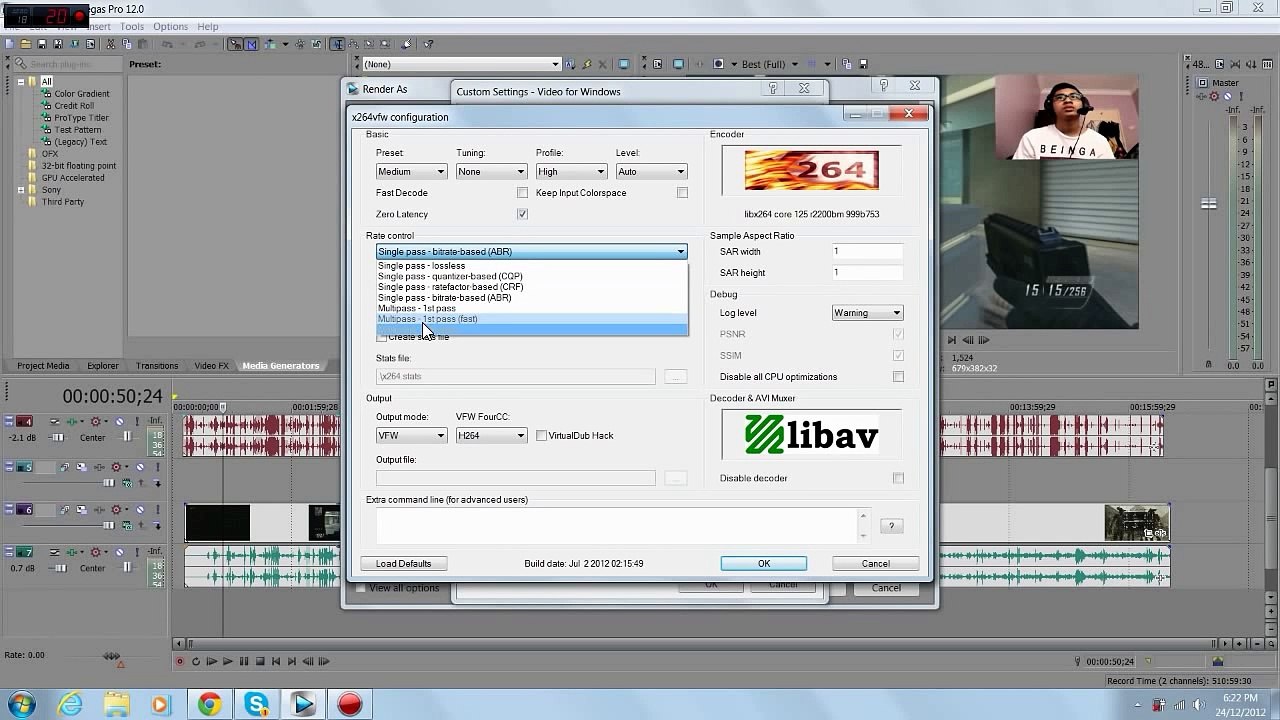Mute the Master bus
Screen dimensions: 1280x720
pyautogui.click(x=1227, y=96)
